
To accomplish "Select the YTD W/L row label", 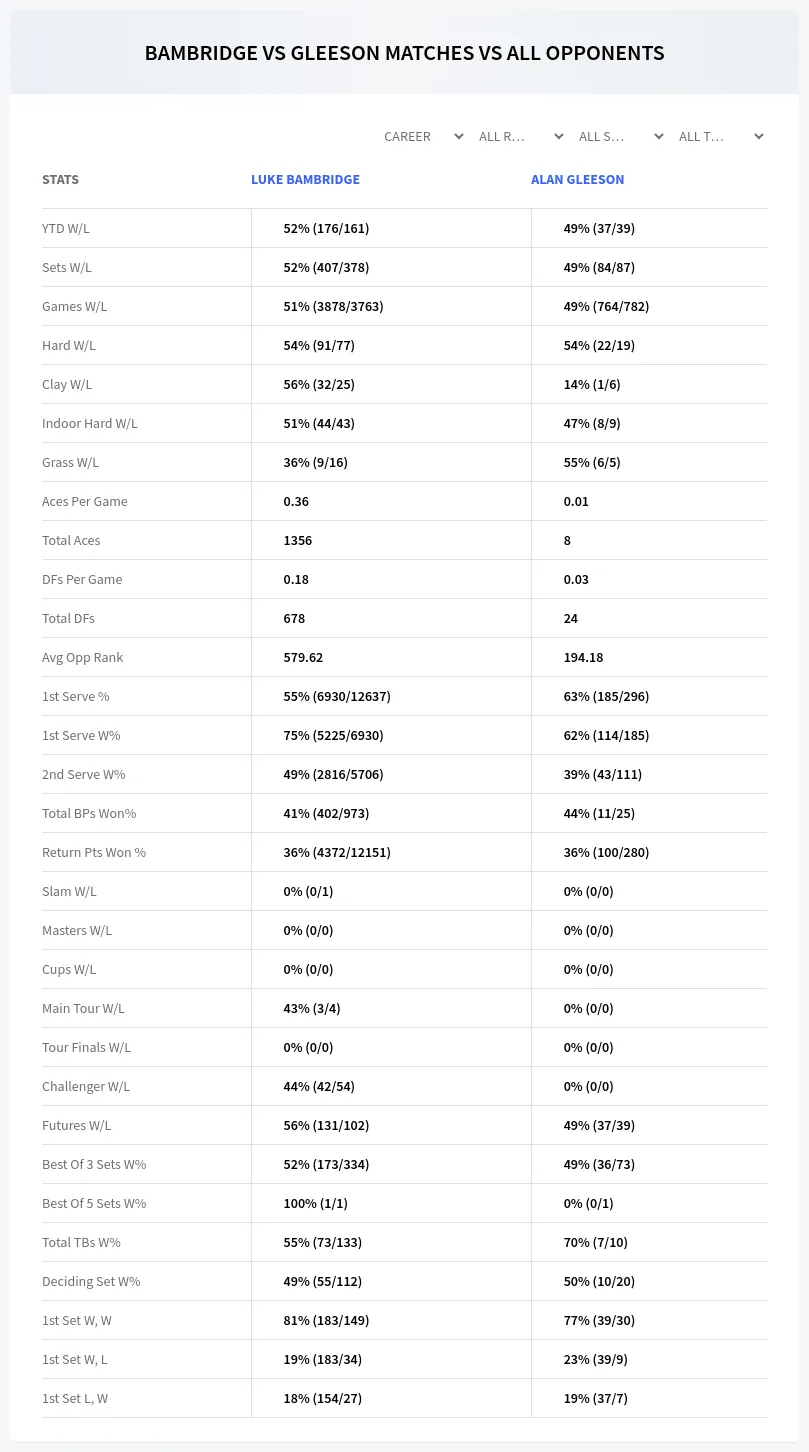I will [66, 228].
